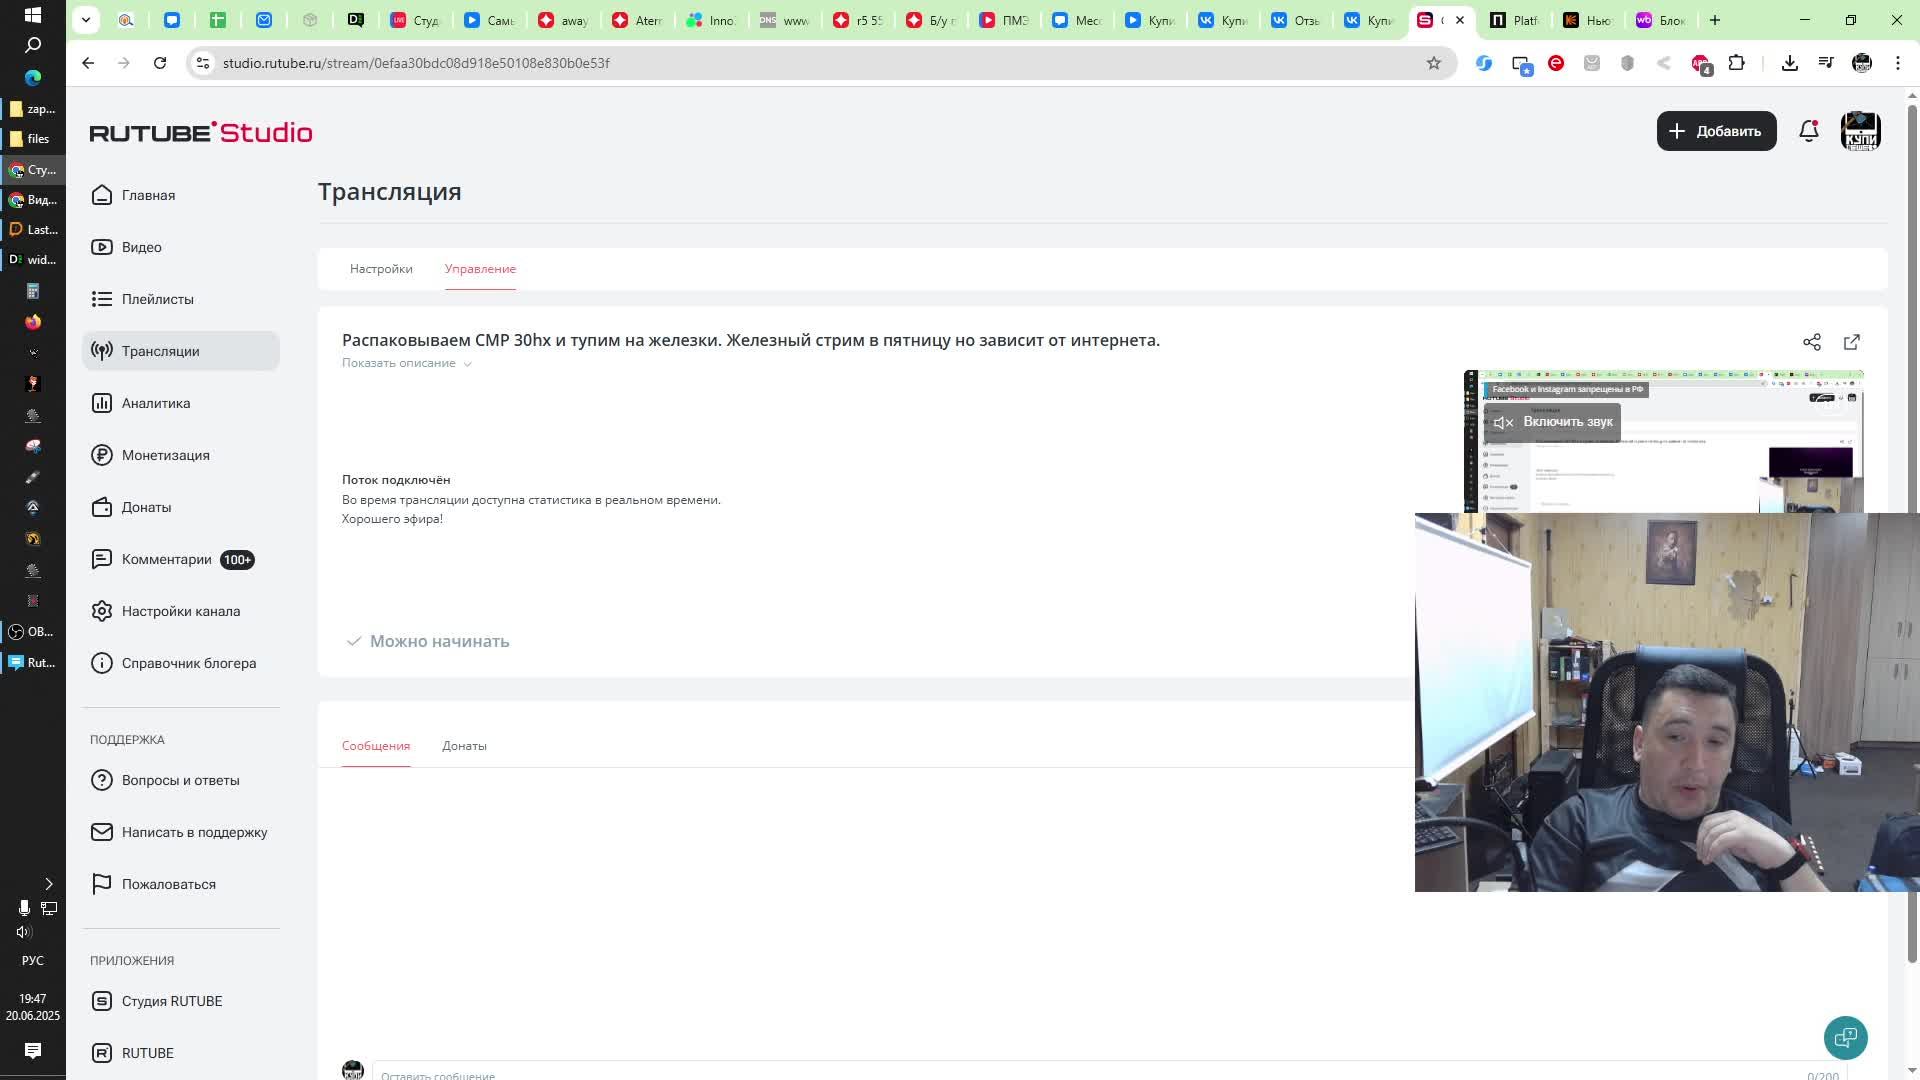Image resolution: width=1920 pixels, height=1080 pixels.
Task: Open stream in new window icon
Action: 1851,342
